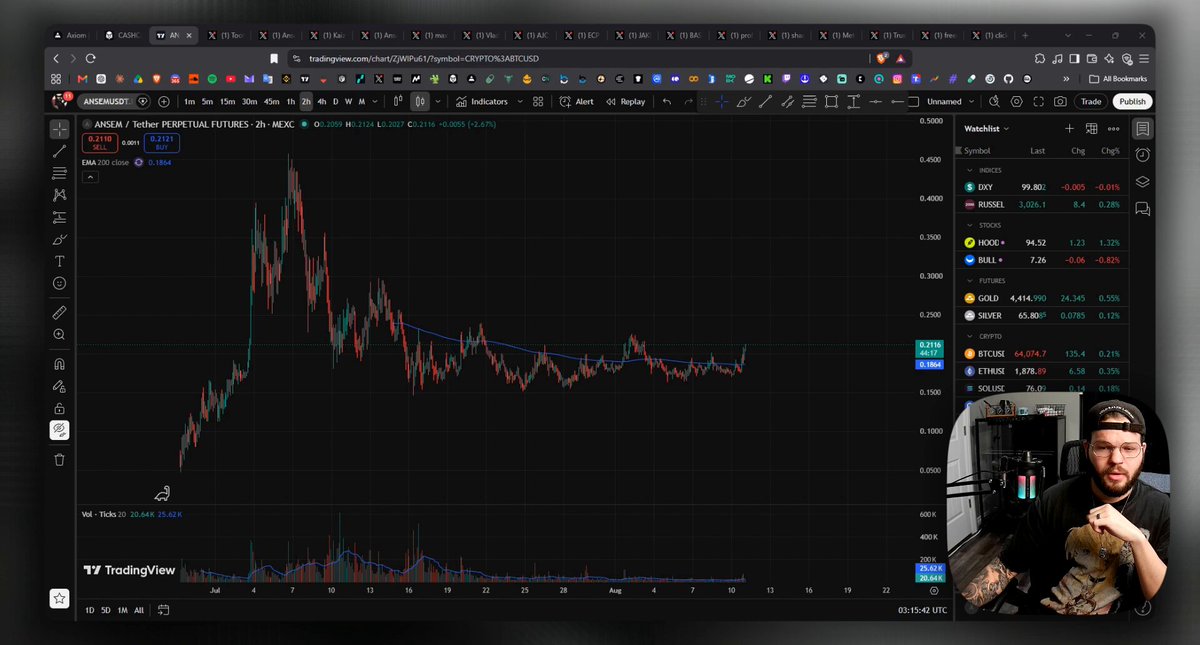Open chart settings hexagon gear icon

[x=1016, y=101]
